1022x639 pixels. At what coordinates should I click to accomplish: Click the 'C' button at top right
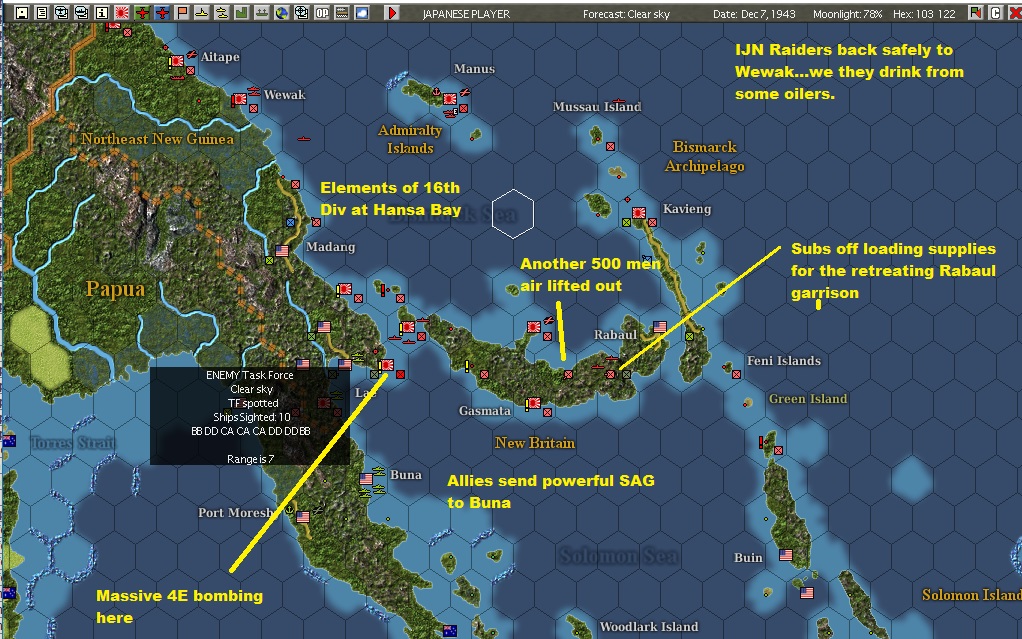(x=995, y=12)
